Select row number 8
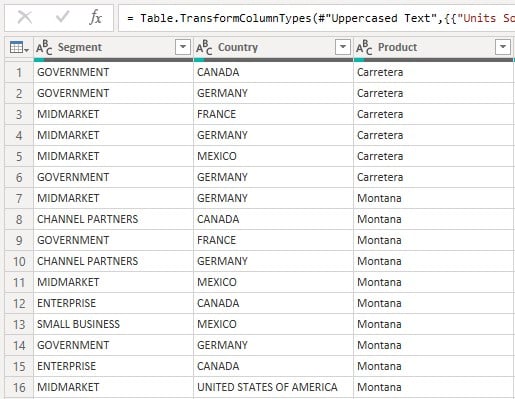The height and width of the screenshot is (399, 515). pyautogui.click(x=19, y=219)
